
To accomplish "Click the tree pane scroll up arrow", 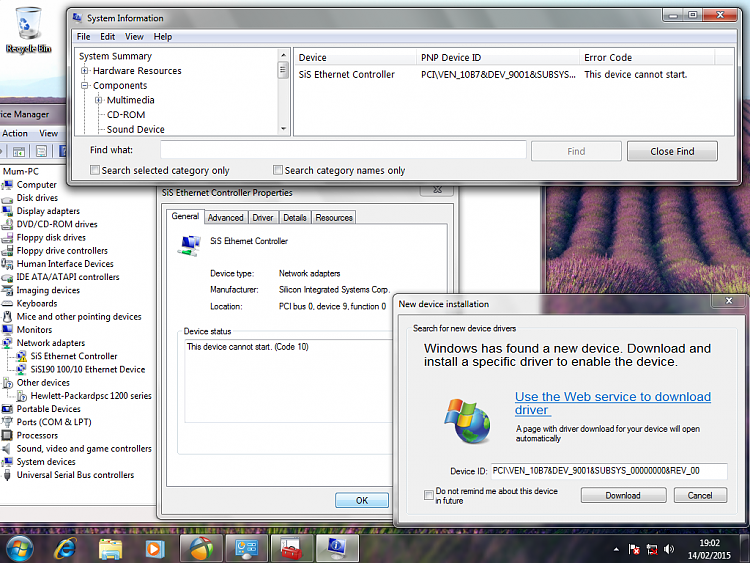I will [x=283, y=55].
